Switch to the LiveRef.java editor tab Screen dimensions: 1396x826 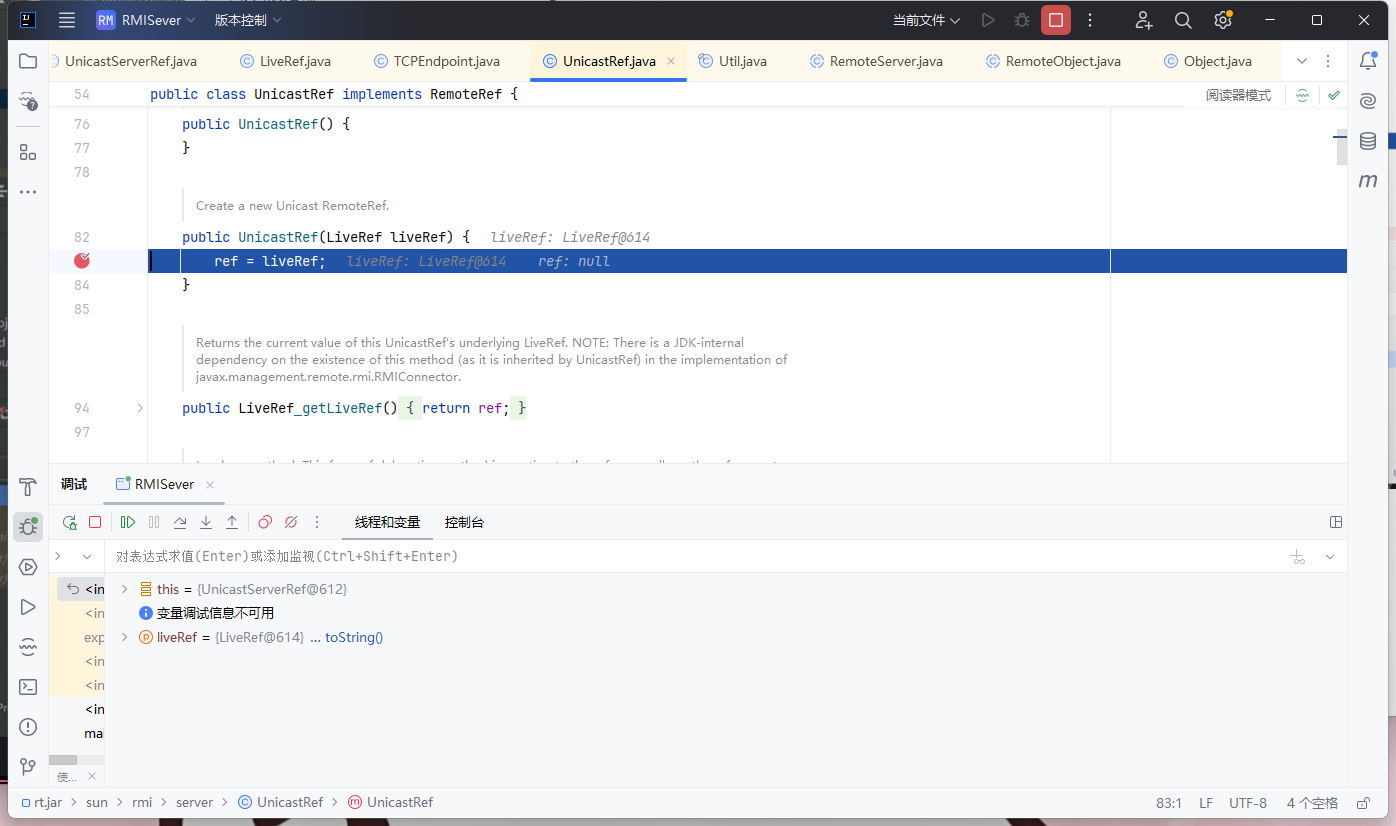pos(295,61)
